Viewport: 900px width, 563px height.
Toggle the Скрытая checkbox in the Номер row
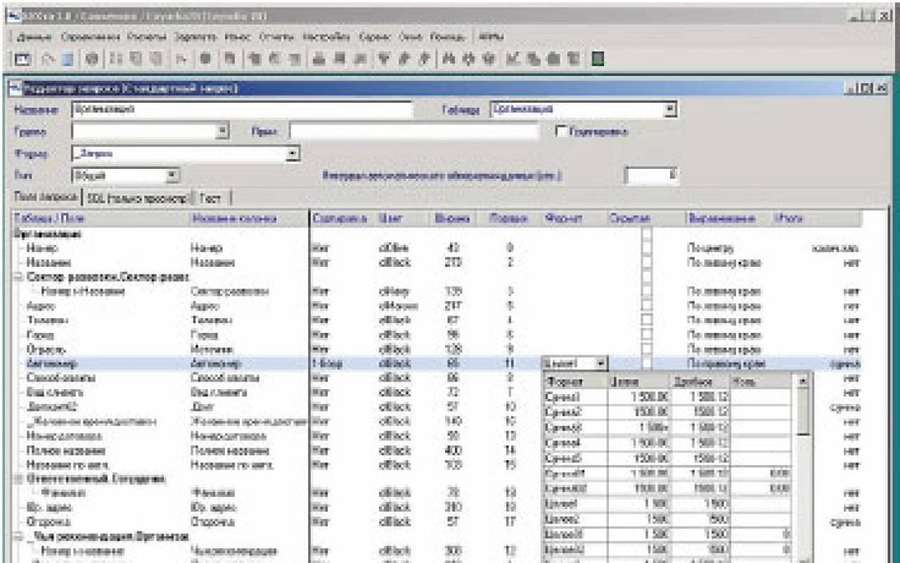(647, 246)
